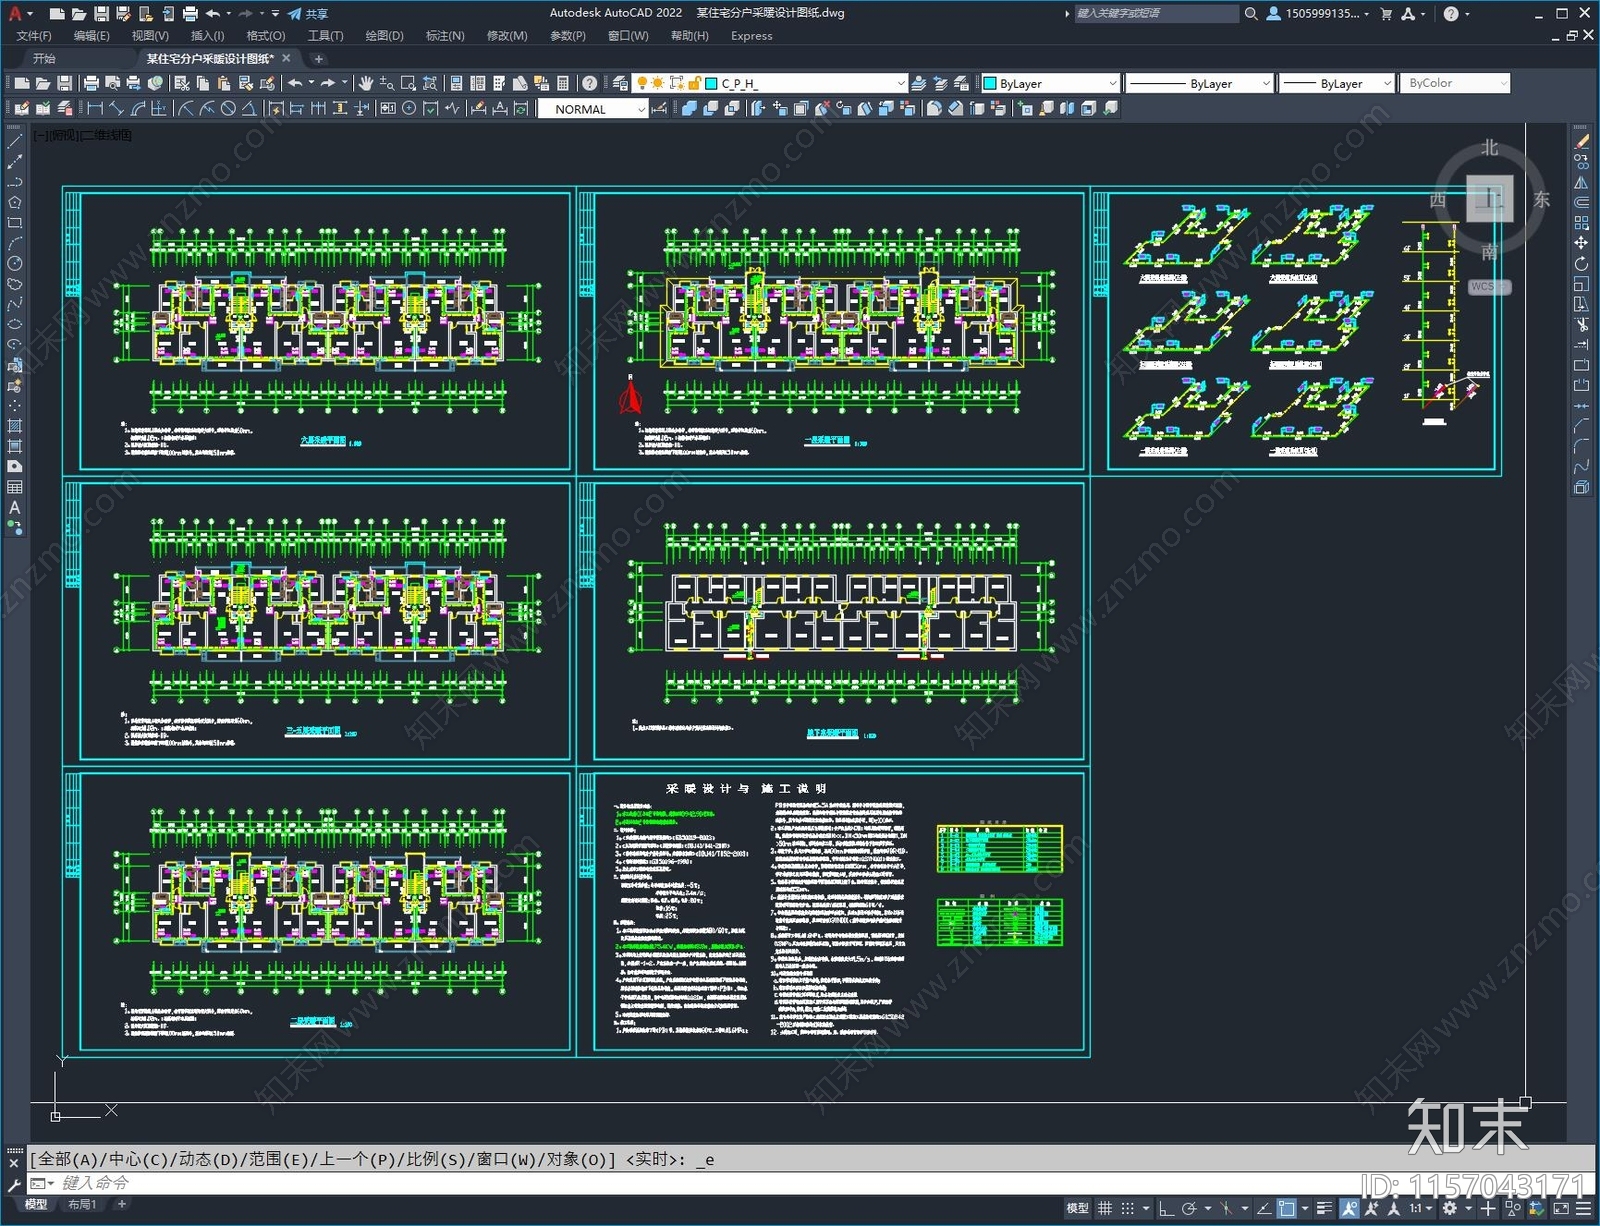1600x1226 pixels.
Task: Open the QuickCalc calculator icon
Action: [x=563, y=83]
